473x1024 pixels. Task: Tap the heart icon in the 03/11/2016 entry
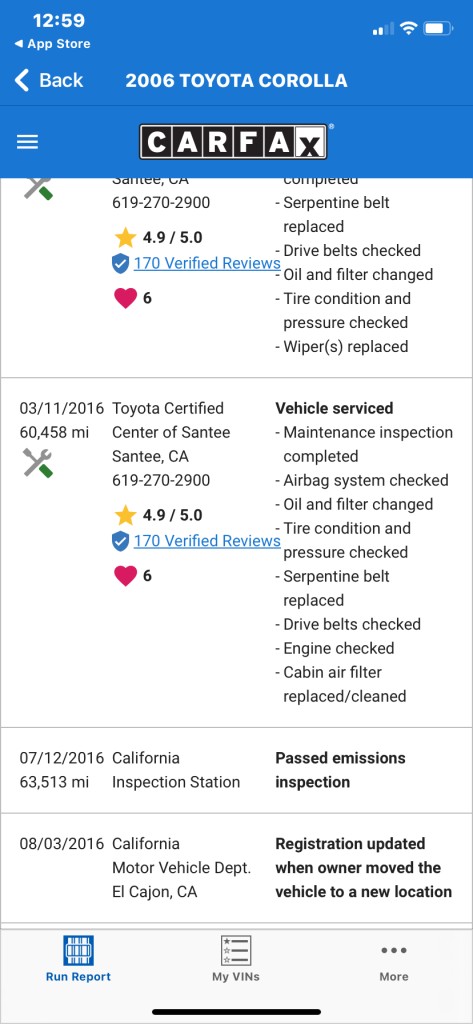(125, 576)
